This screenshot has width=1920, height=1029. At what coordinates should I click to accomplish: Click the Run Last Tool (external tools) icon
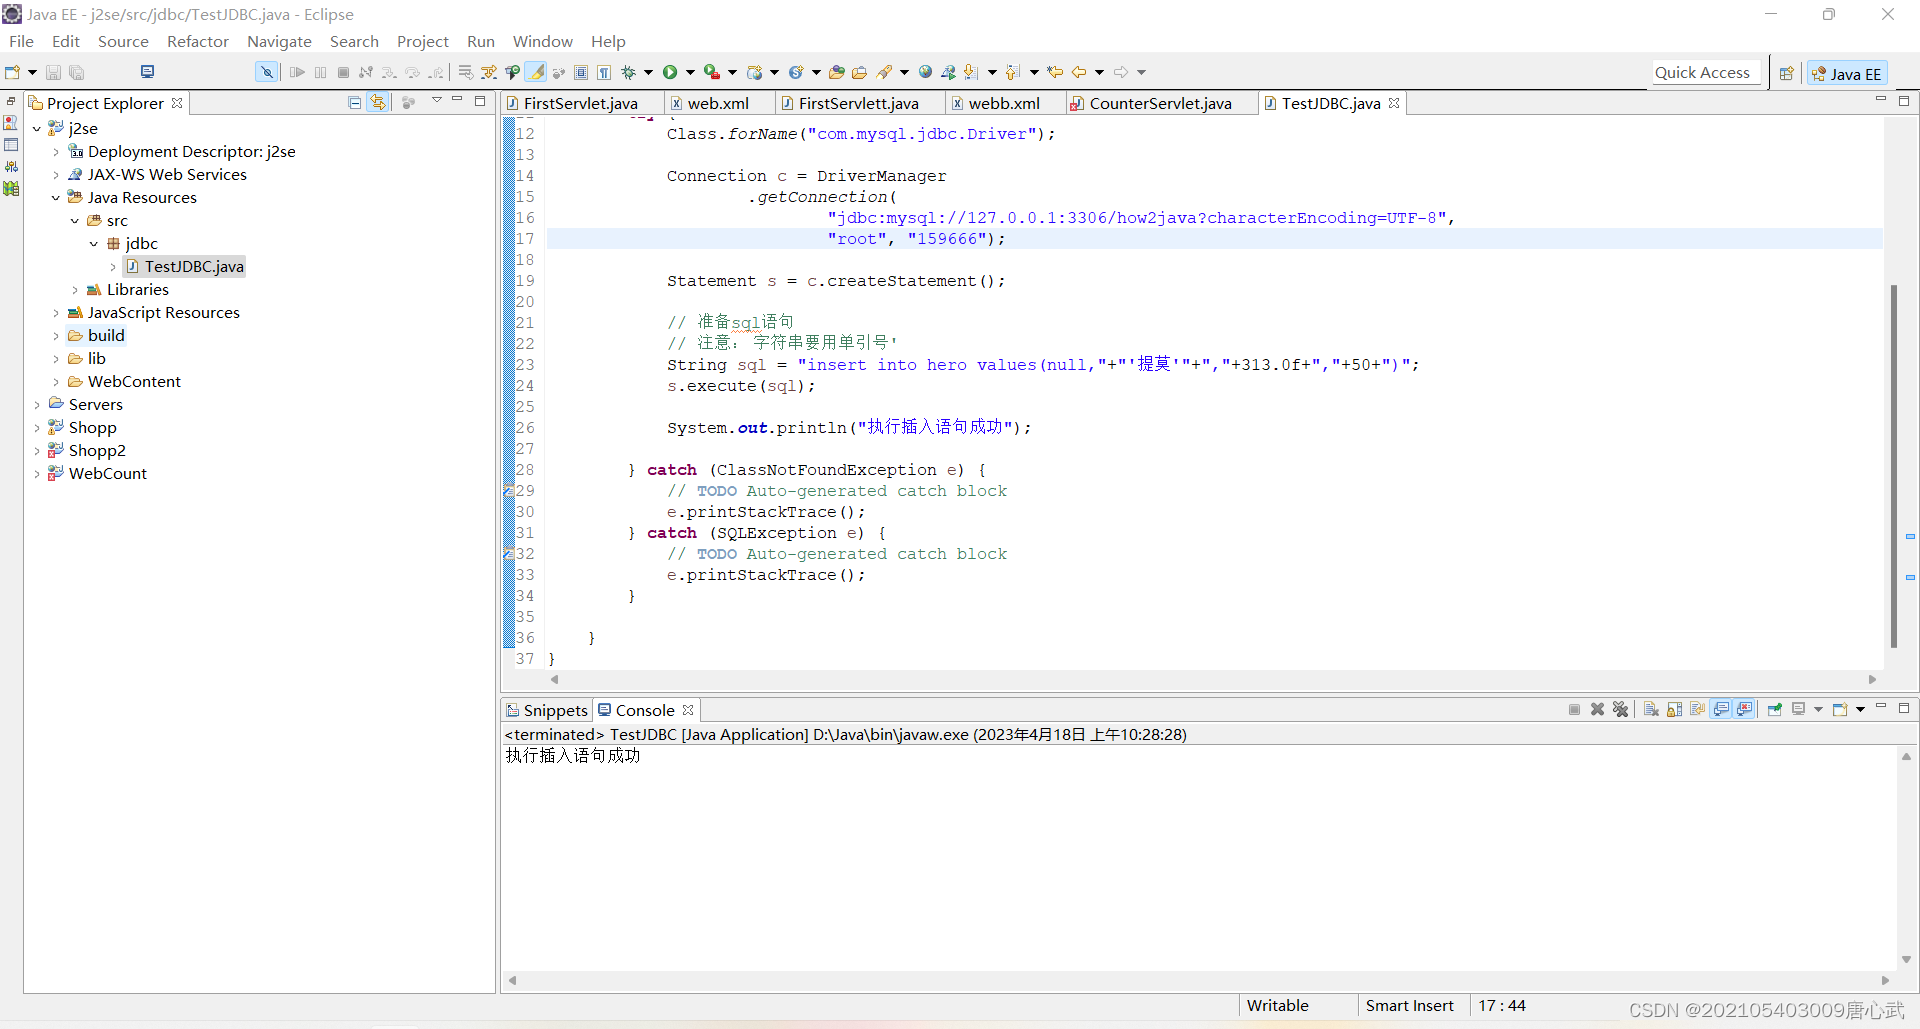712,72
